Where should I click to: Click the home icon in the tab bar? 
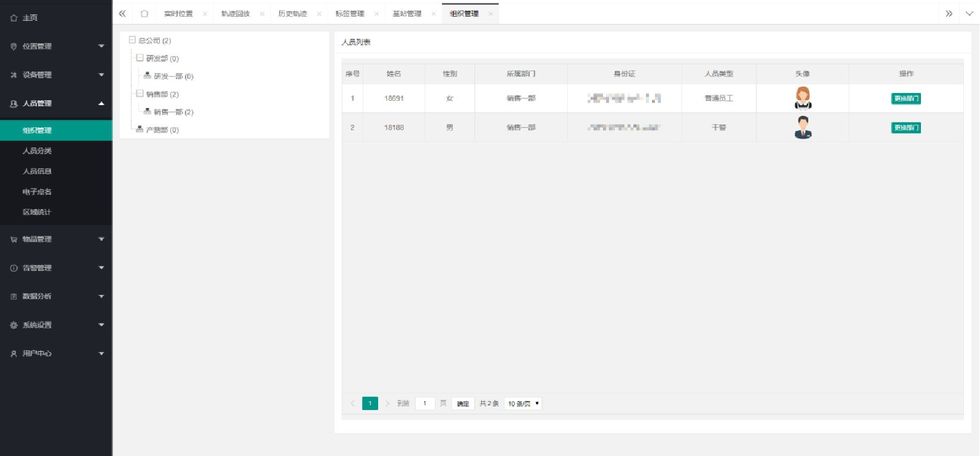point(145,13)
